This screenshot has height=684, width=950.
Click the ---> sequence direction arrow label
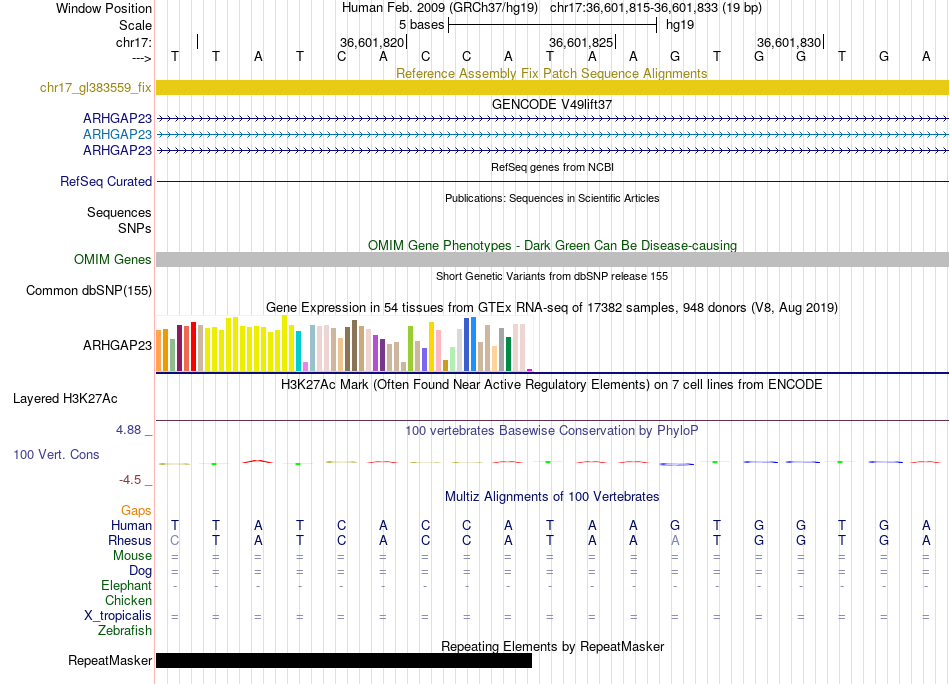(141, 58)
